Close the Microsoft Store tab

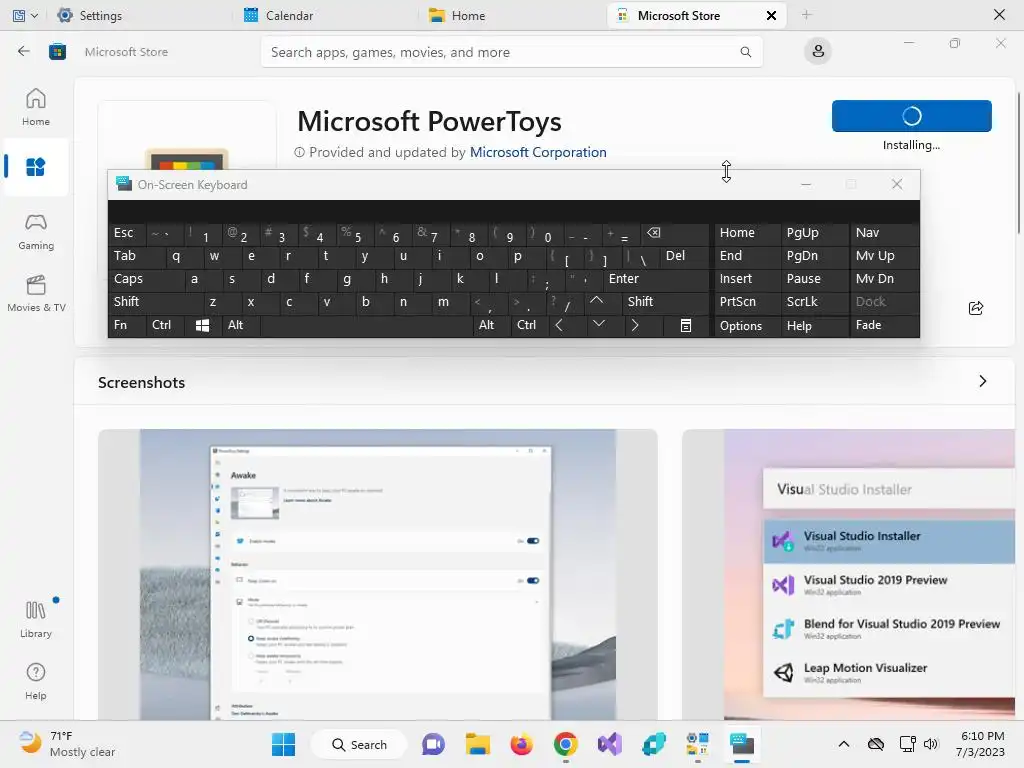(x=771, y=15)
